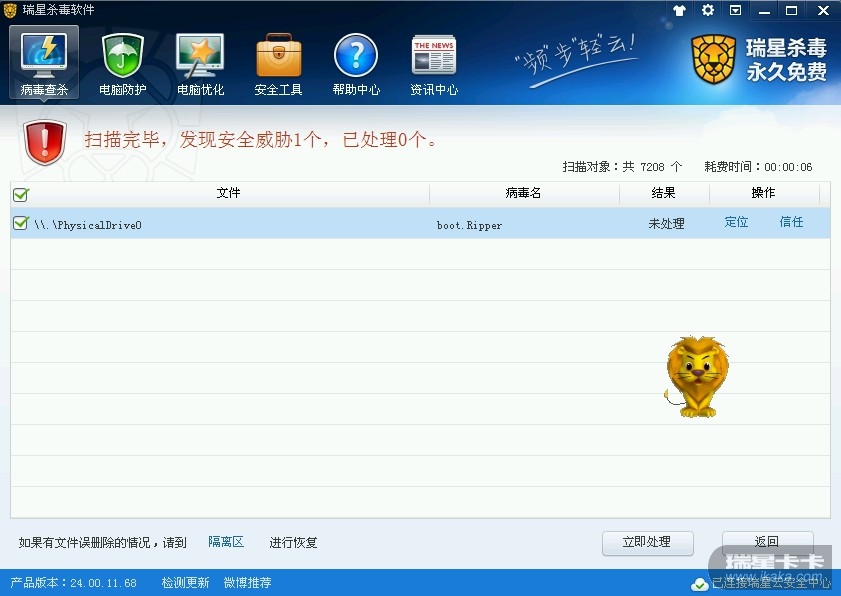Click the 立即处理 button
Viewport: 841px width, 596px height.
tap(647, 542)
